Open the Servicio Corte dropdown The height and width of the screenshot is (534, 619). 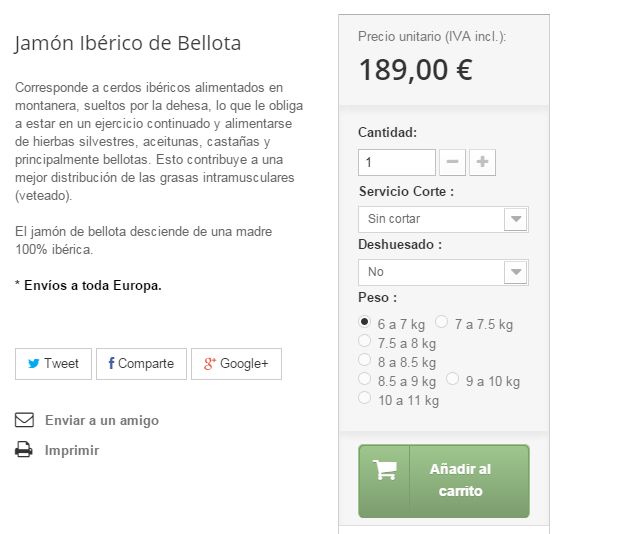443,219
